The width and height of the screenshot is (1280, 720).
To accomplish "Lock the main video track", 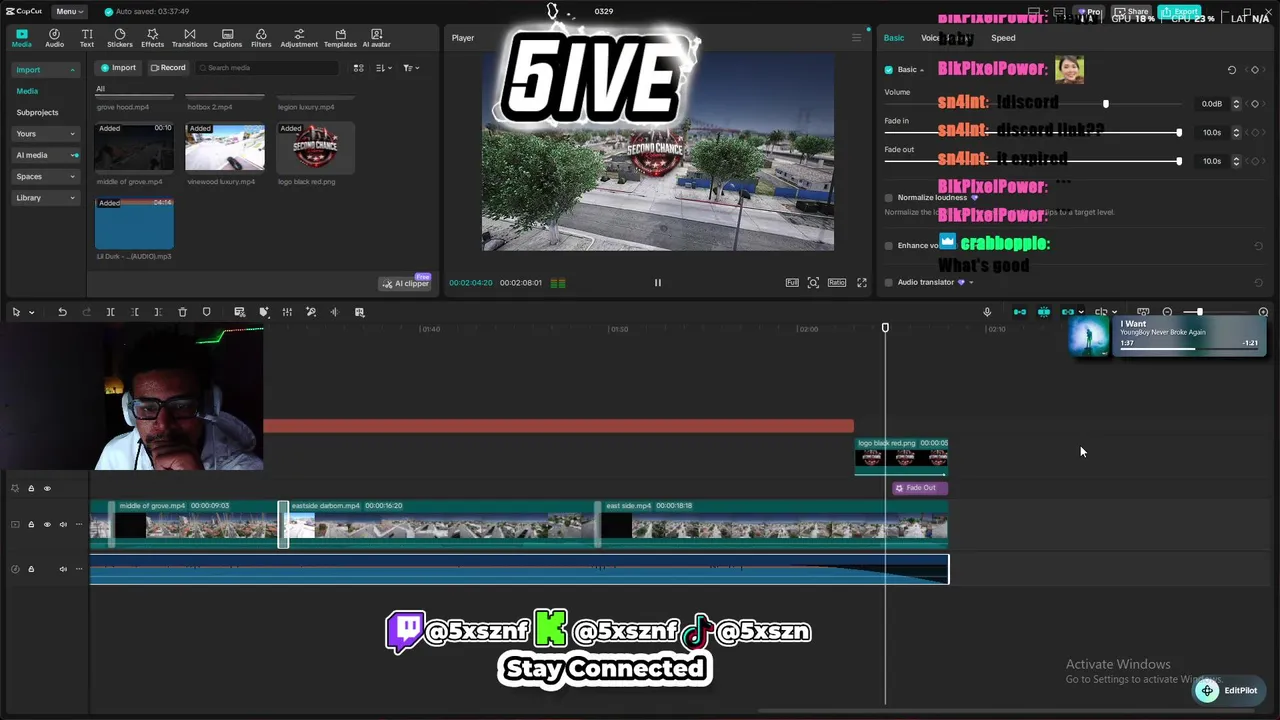I will 31,525.
